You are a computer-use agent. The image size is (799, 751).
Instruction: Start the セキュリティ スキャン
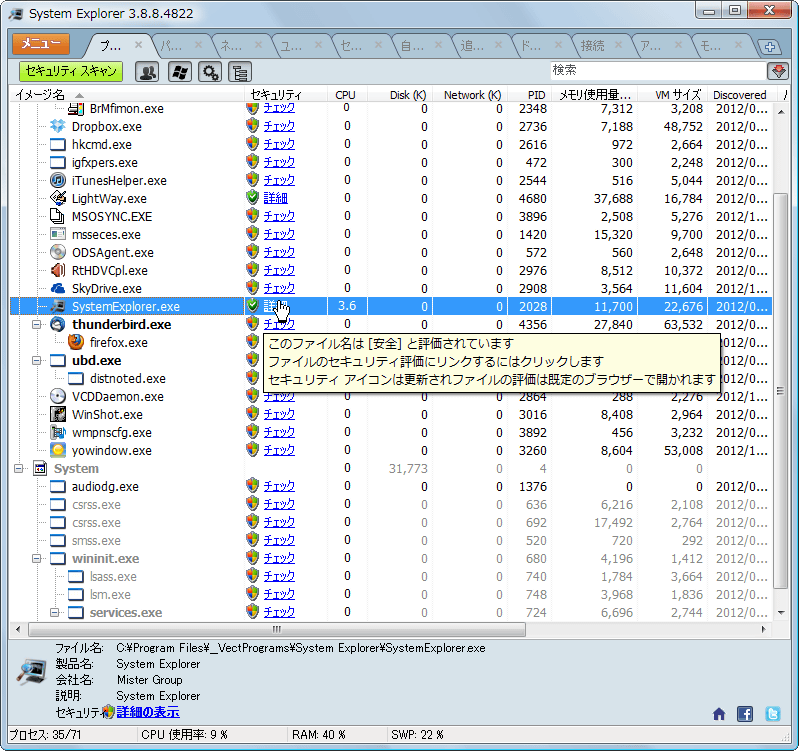pyautogui.click(x=71, y=71)
